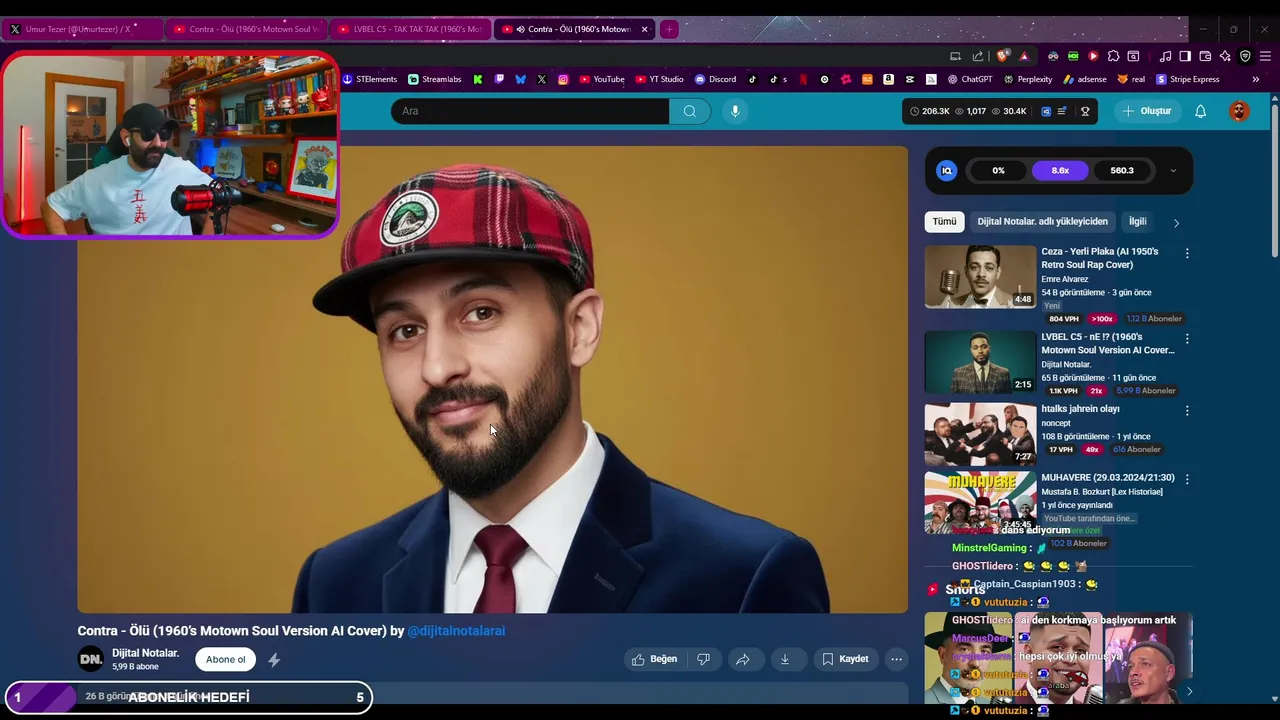Open the Ceza - Yerli Plaka video title
Viewport: 1280px width, 720px height.
[x=1099, y=258]
